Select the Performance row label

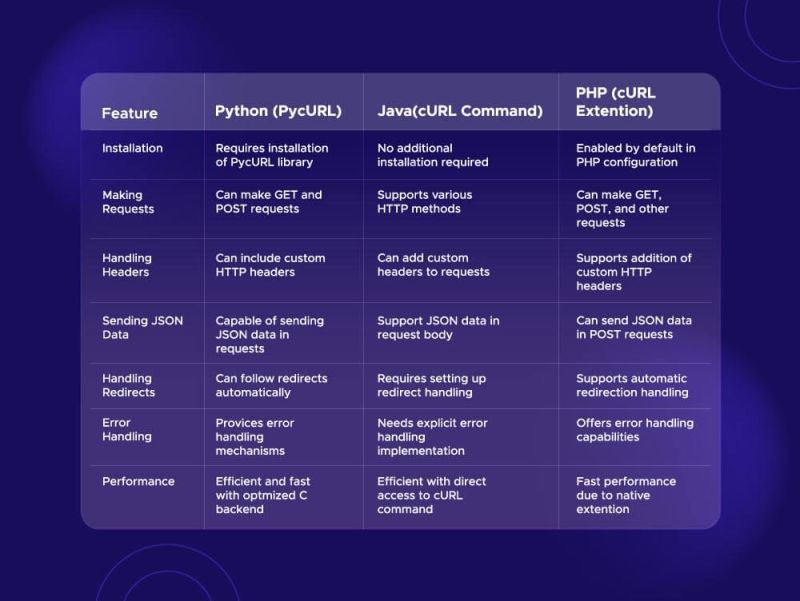132,481
